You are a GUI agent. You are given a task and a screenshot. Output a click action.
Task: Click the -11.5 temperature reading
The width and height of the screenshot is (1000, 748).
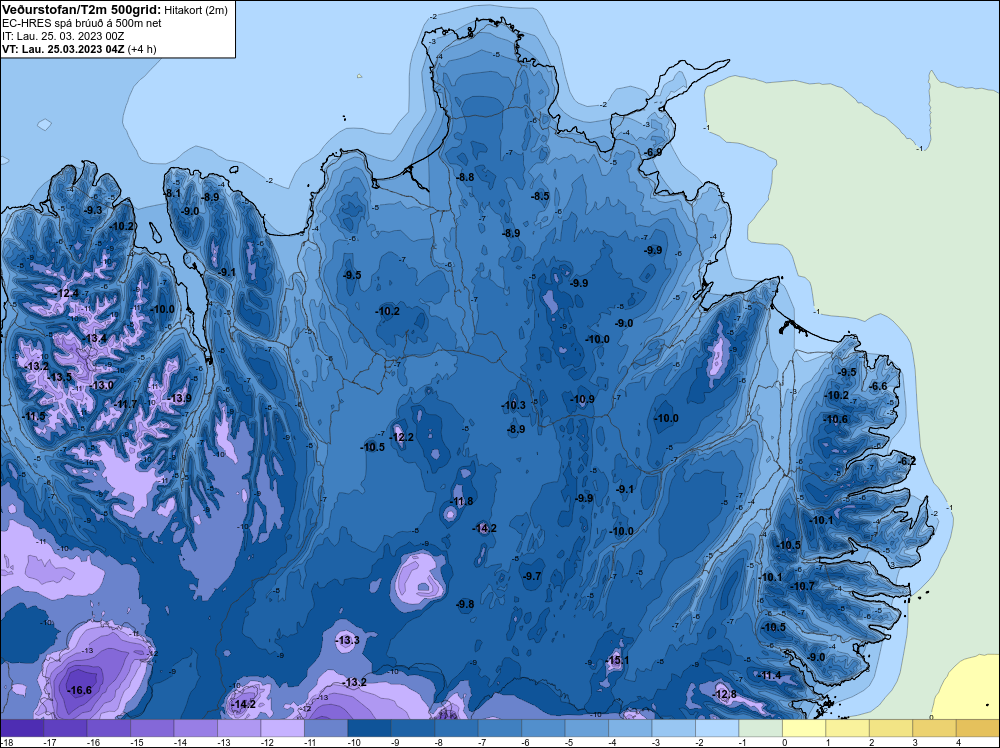pyautogui.click(x=33, y=416)
